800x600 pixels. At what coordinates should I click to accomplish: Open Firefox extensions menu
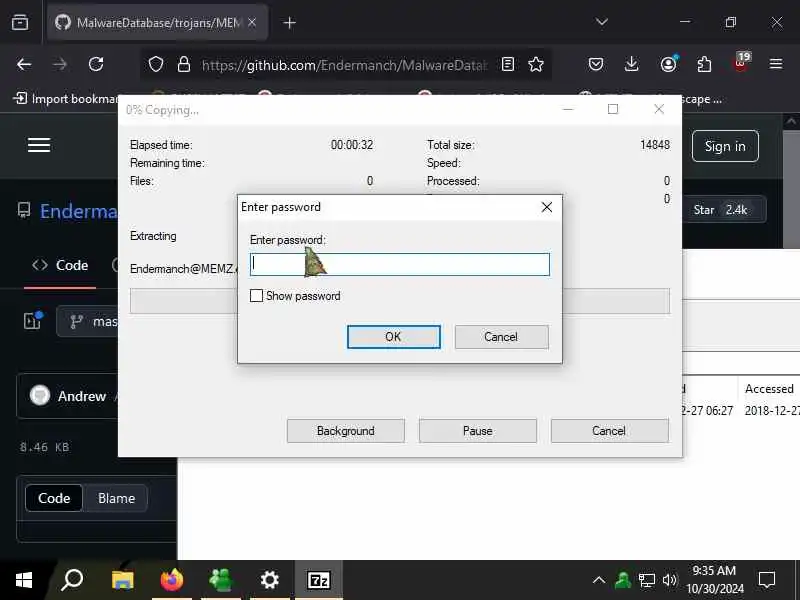coord(704,64)
